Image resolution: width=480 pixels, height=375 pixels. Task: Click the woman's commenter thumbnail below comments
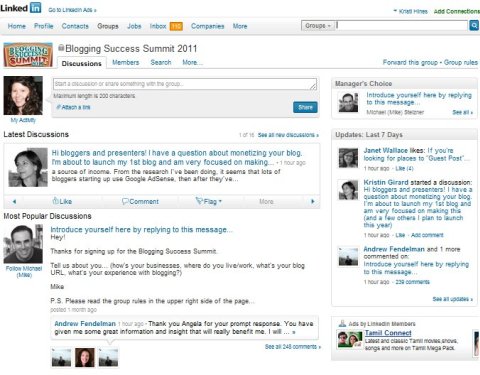pyautogui.click(x=85, y=357)
